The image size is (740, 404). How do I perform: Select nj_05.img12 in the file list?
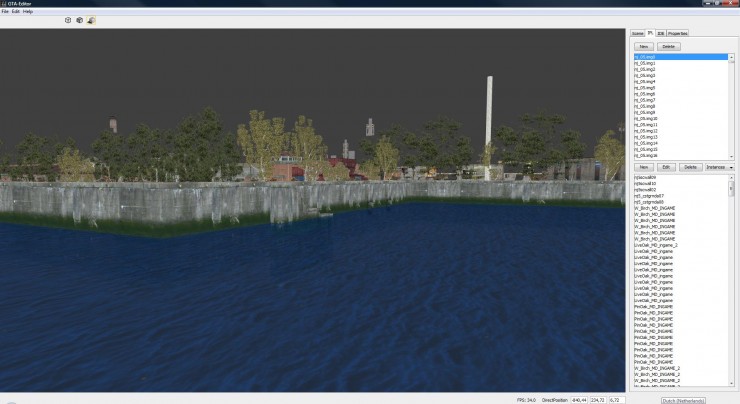(681, 130)
